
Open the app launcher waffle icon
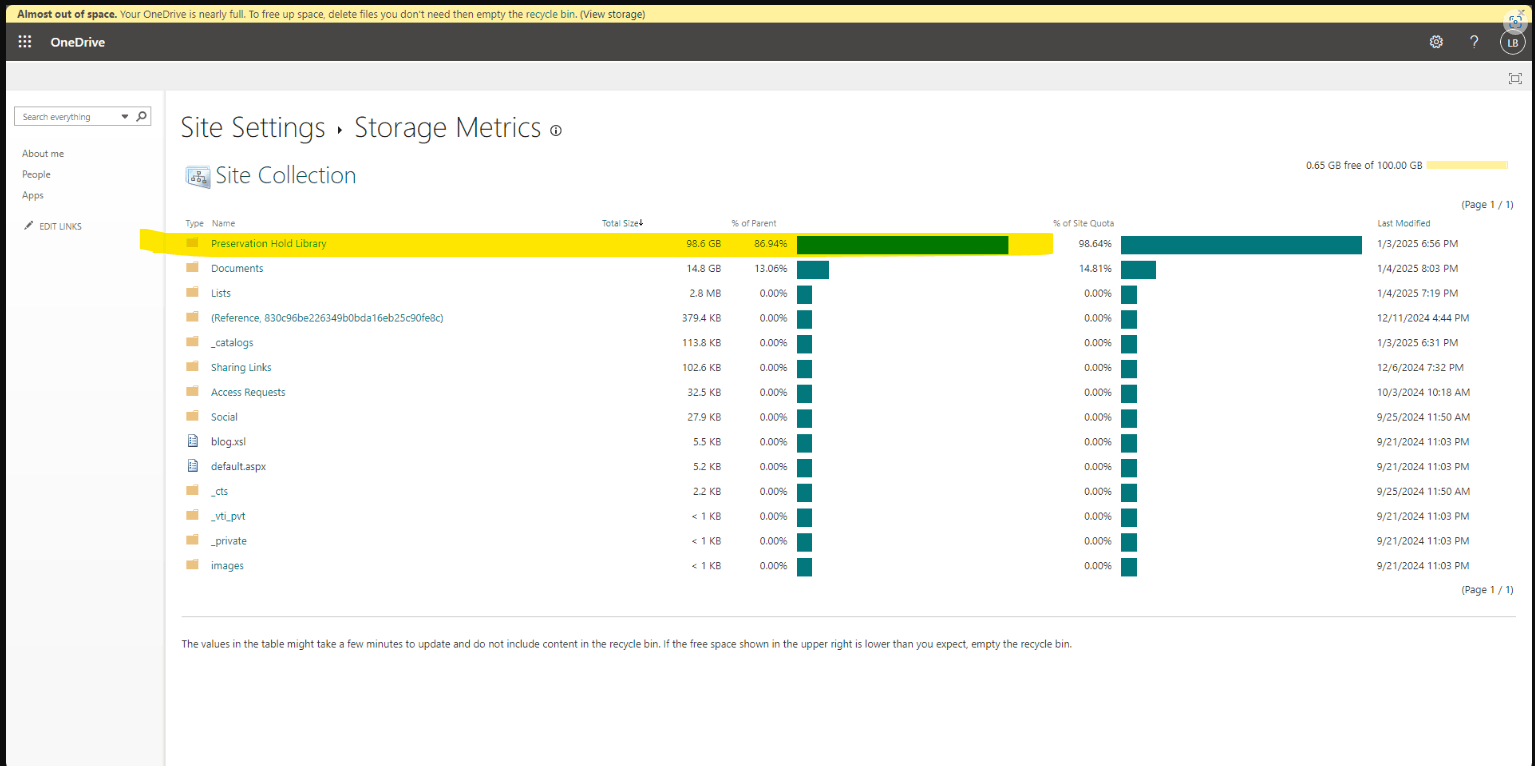point(25,42)
